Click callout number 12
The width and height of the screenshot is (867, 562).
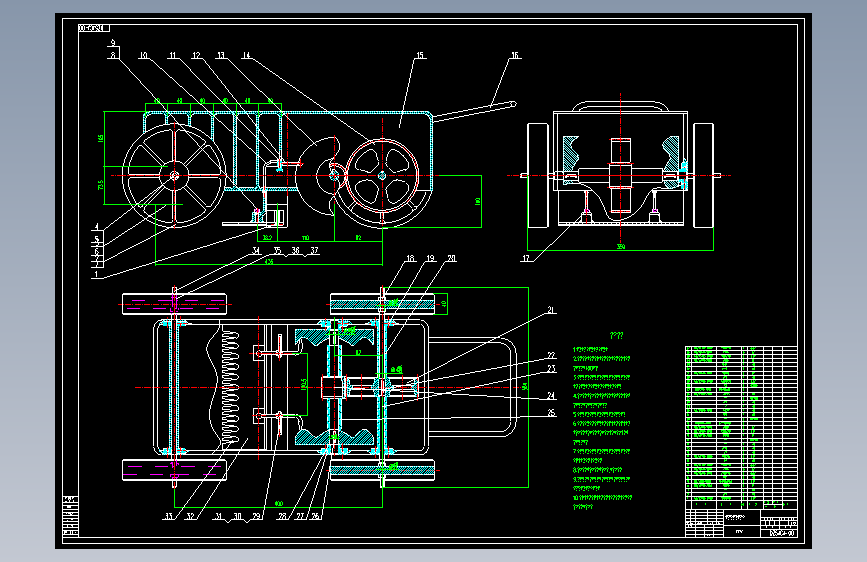pos(196,55)
